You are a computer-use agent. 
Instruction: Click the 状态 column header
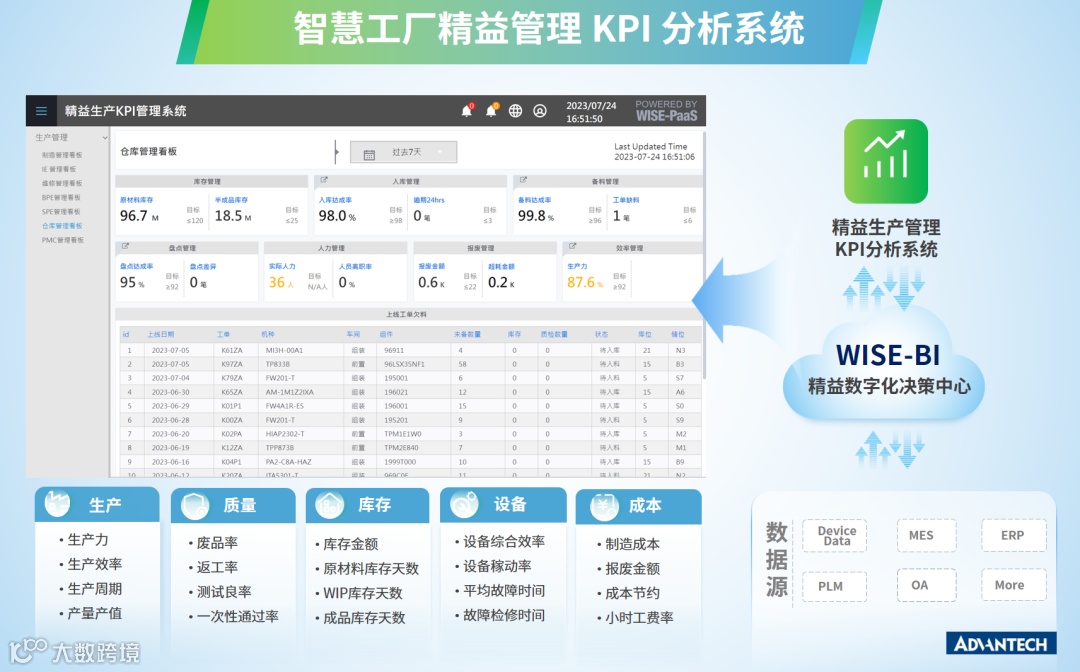pos(601,335)
